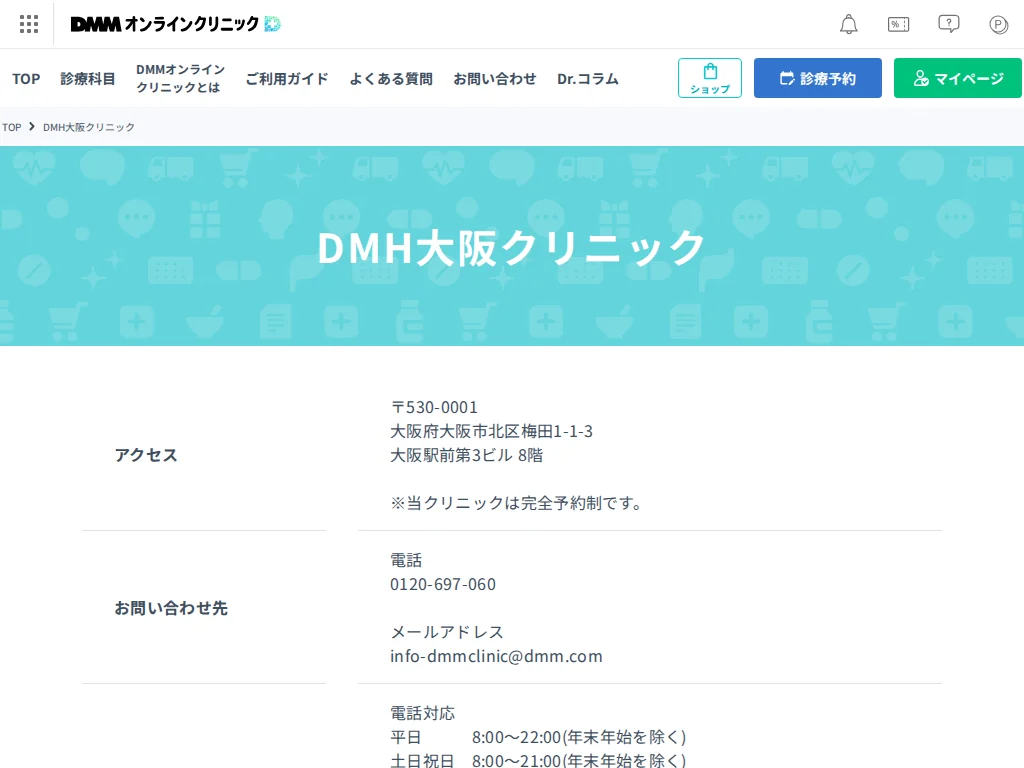Click the DMH大阪クリニック page heading
The image size is (1024, 768).
click(511, 248)
